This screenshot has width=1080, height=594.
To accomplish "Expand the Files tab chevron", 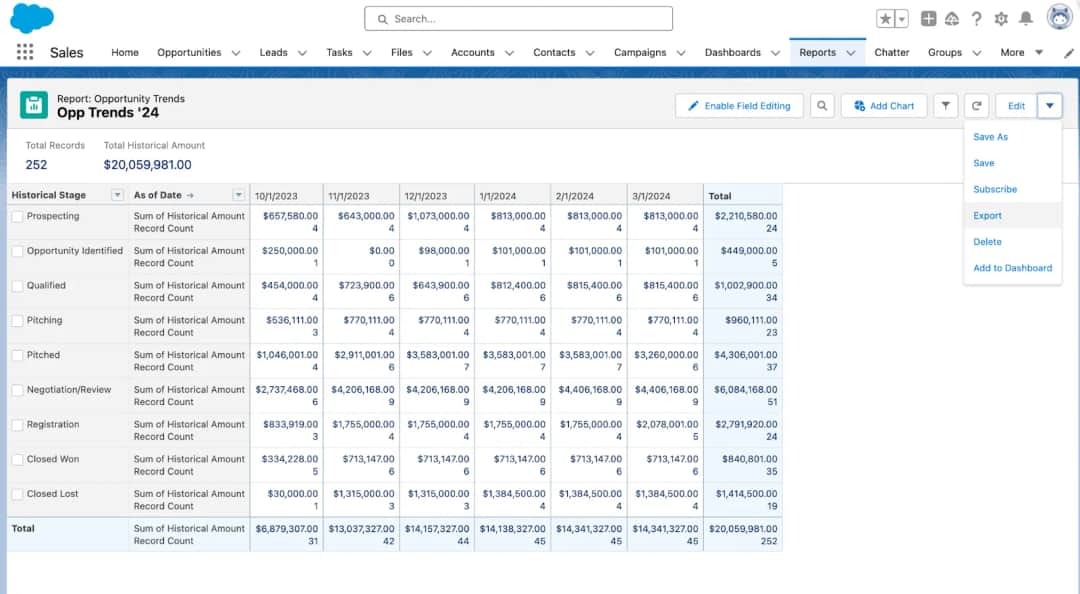I will tap(427, 53).
